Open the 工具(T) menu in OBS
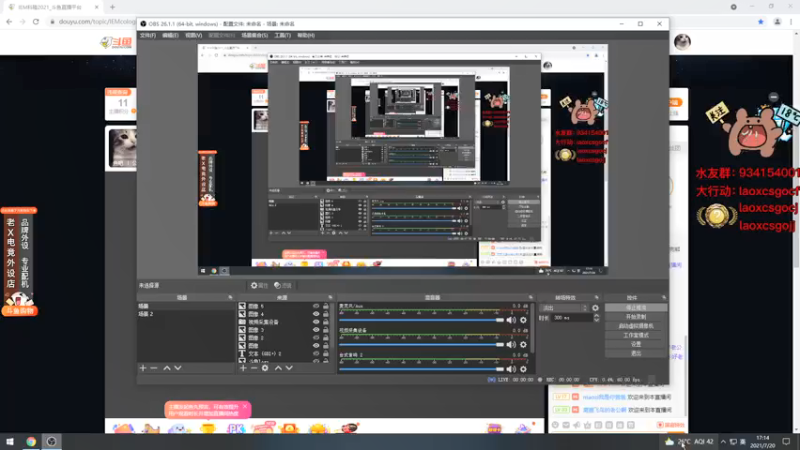 pos(282,35)
